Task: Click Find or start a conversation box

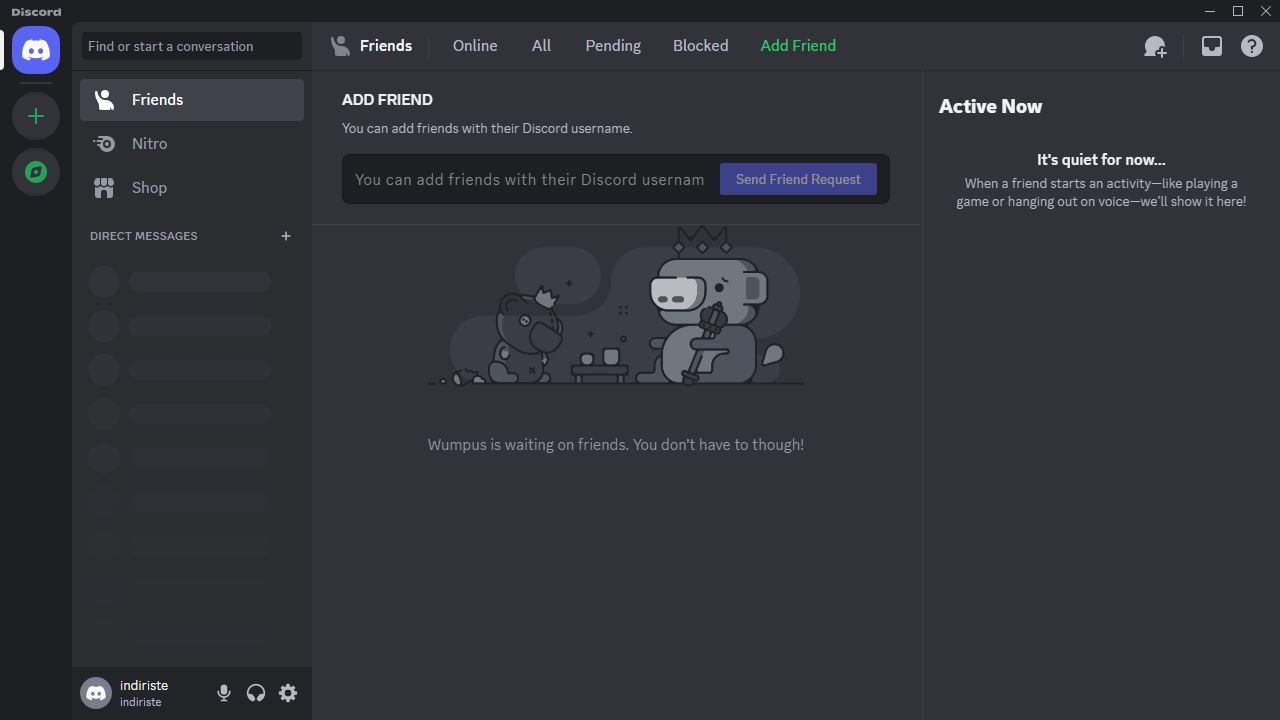Action: [192, 46]
